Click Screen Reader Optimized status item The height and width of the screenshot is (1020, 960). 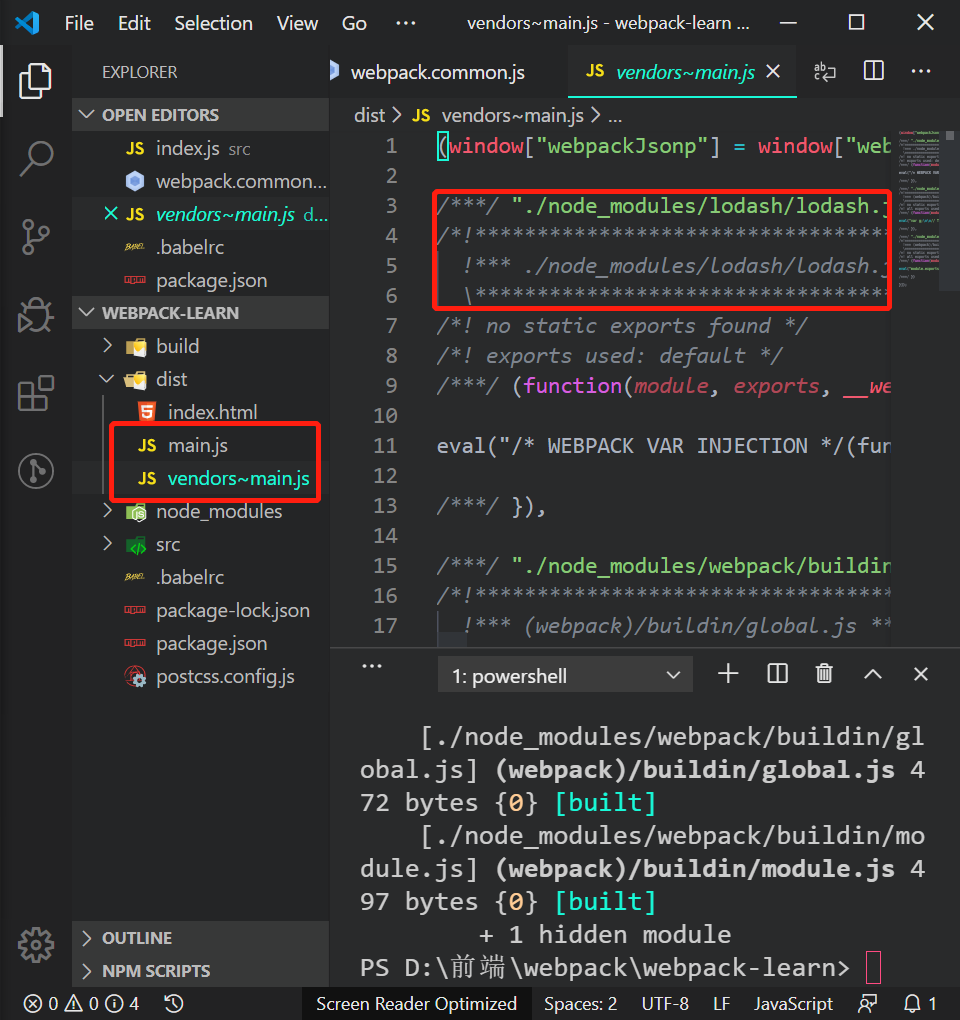click(x=416, y=1004)
